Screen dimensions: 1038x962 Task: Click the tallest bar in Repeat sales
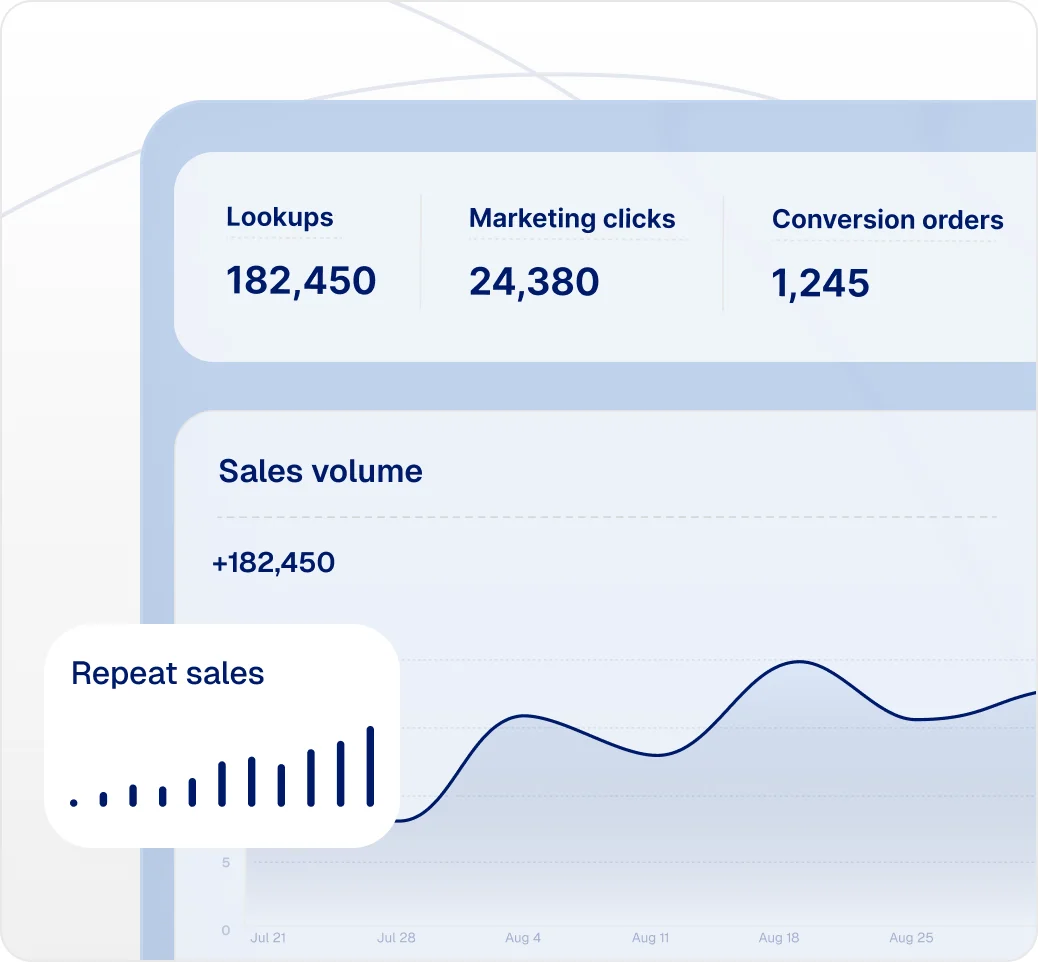[370, 766]
